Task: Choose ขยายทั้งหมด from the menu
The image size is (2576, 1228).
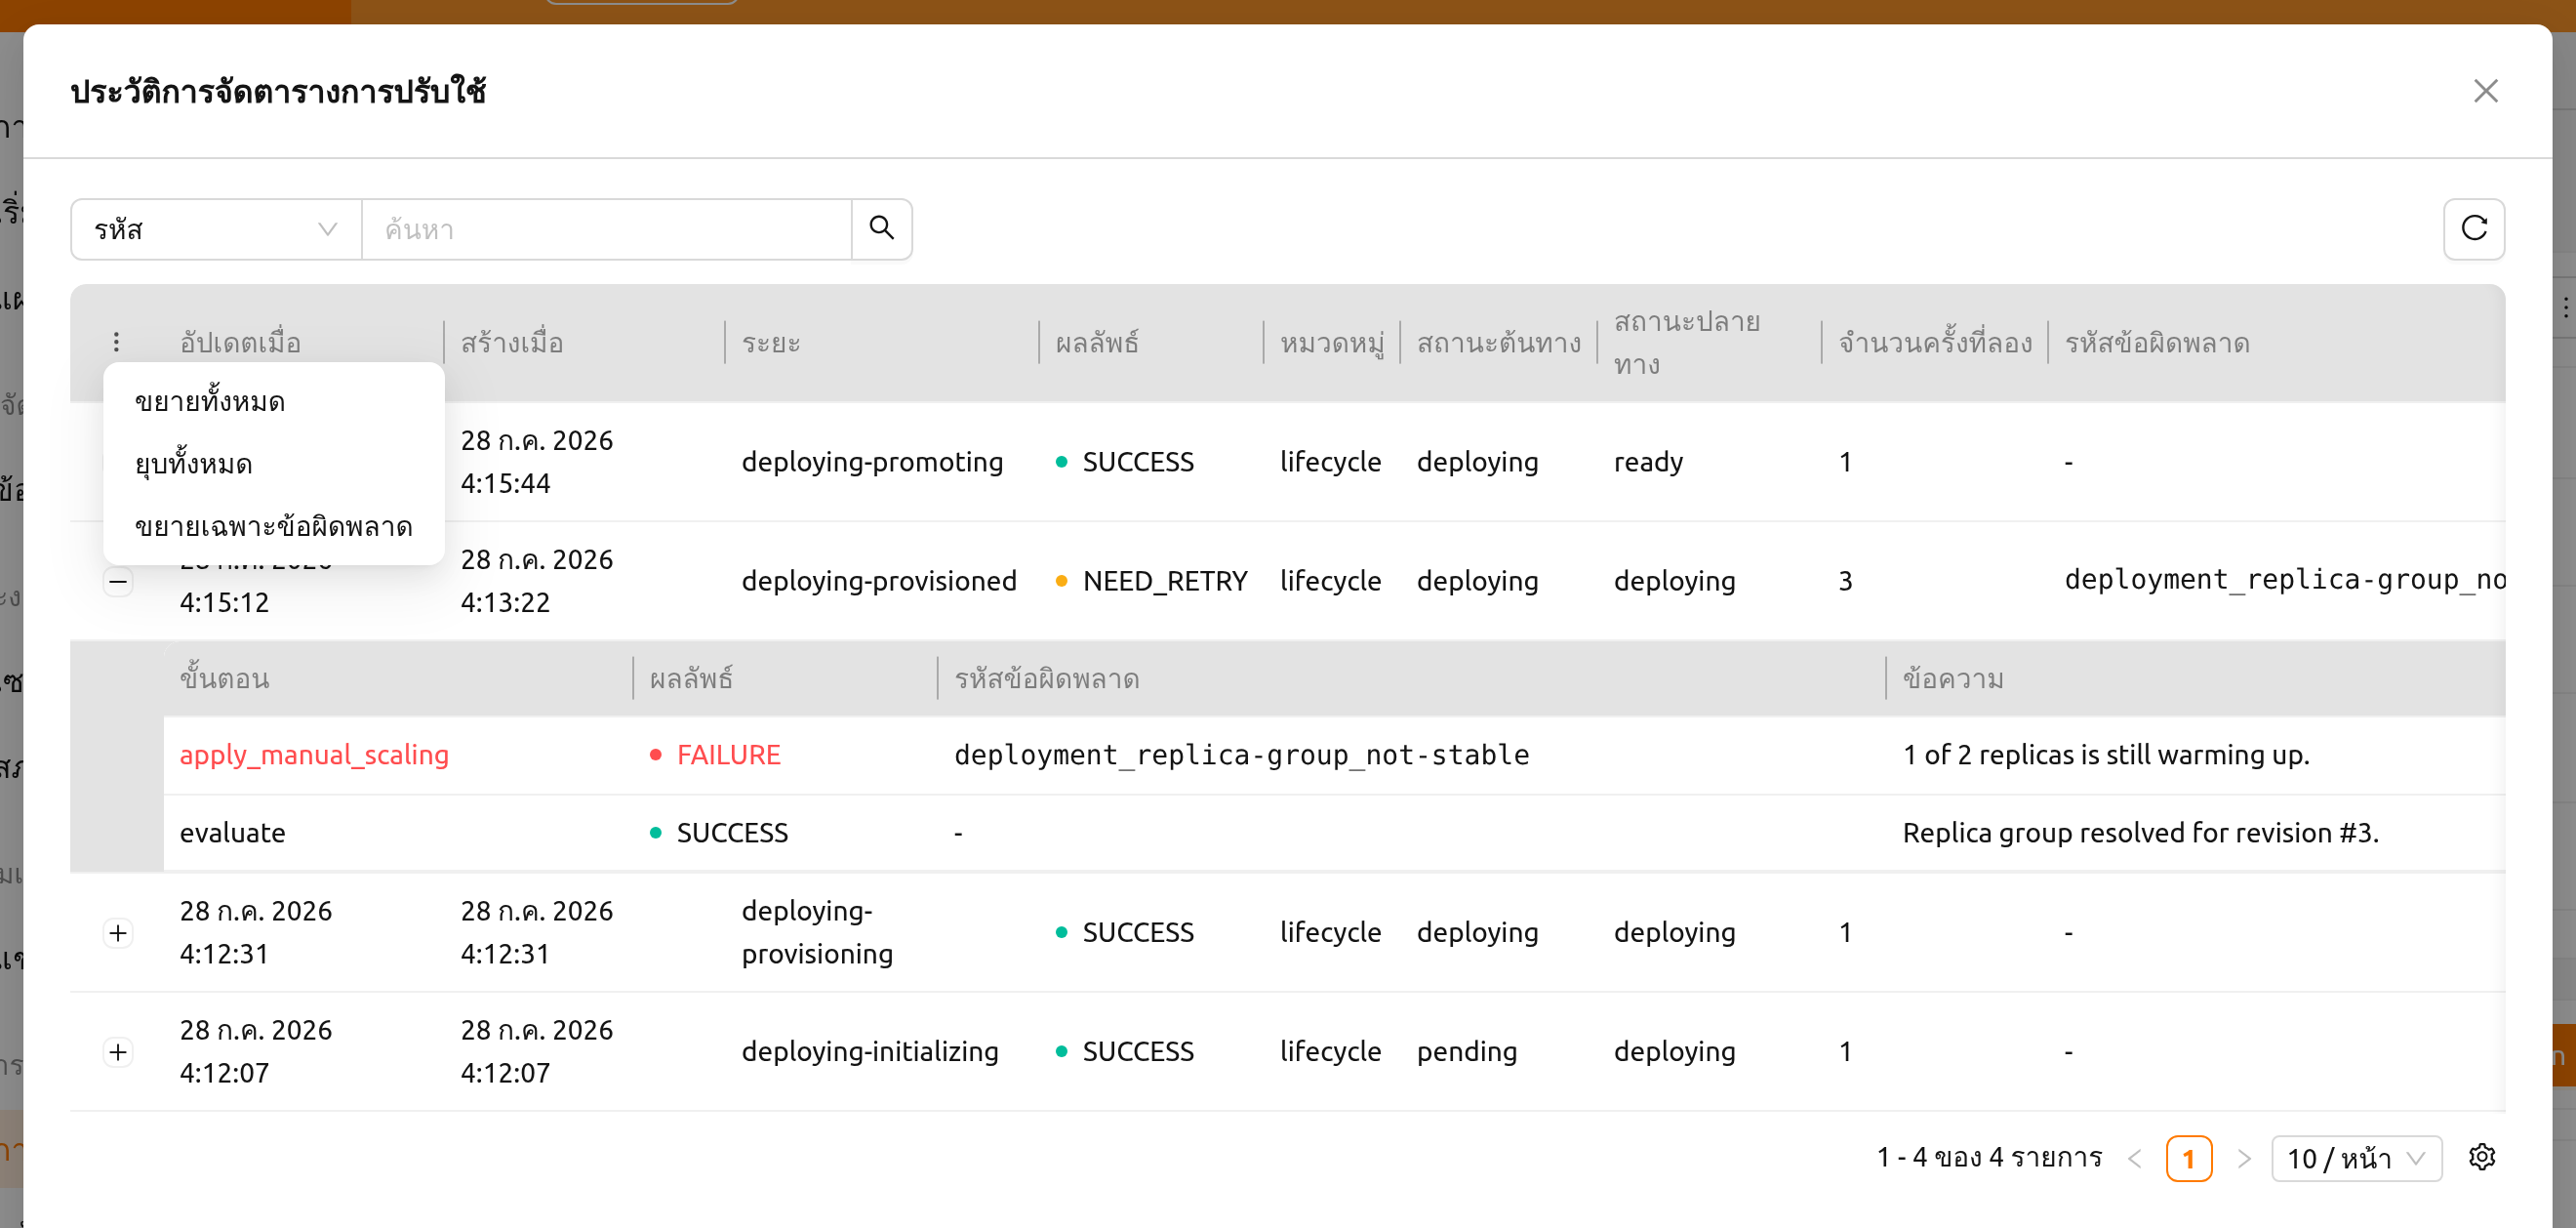Action: [x=274, y=402]
